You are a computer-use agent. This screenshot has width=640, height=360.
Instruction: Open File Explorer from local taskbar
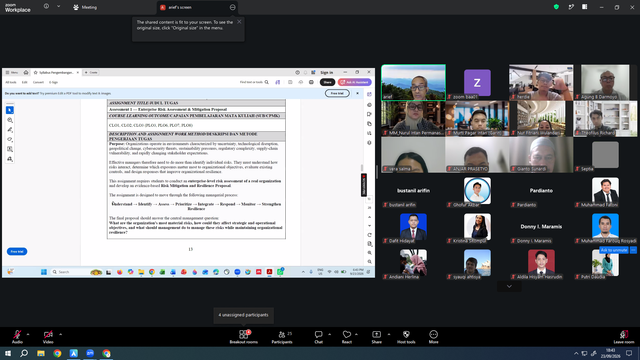[41, 353]
